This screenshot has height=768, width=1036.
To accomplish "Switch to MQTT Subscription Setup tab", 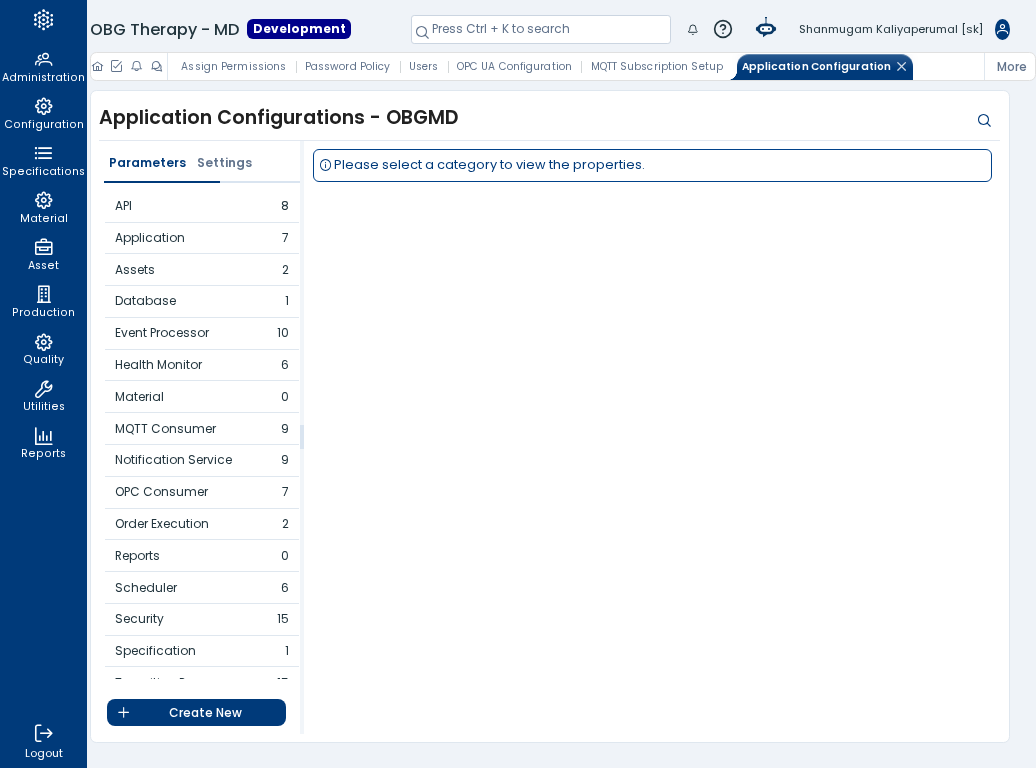I will click(x=657, y=66).
